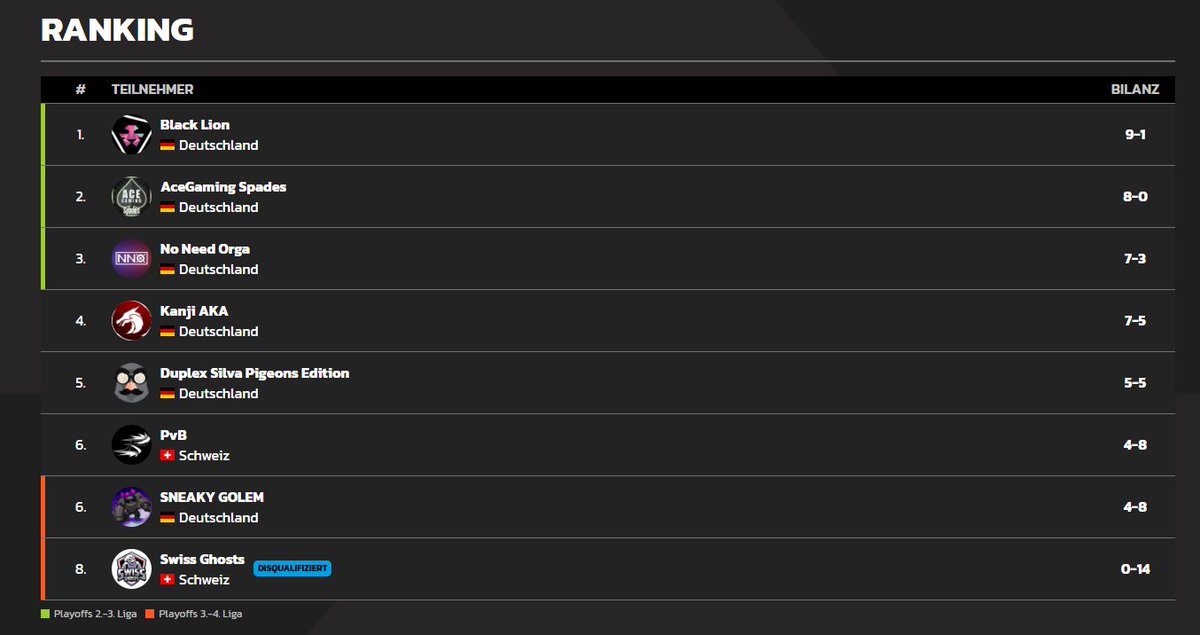Open the PvB team page
This screenshot has width=1200, height=635.
click(173, 435)
